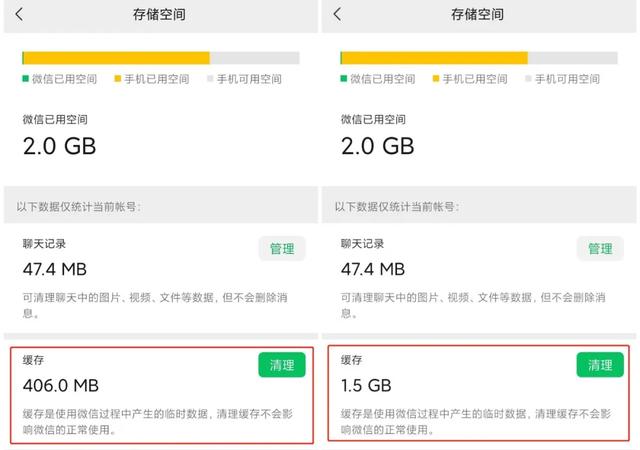Click the storage usage bar in right screenshot
640x450 pixels.
tap(478, 57)
